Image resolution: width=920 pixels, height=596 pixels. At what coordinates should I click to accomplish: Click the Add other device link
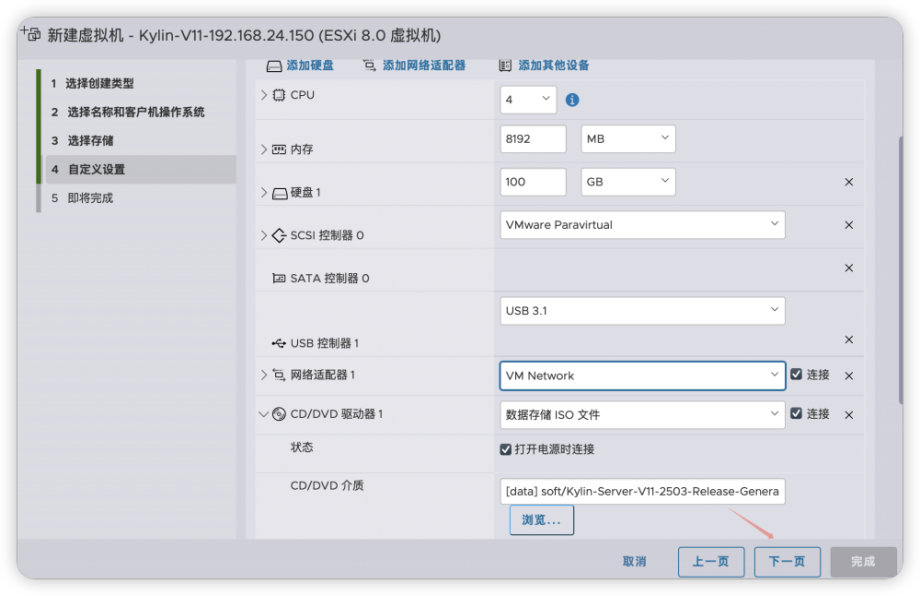point(554,65)
